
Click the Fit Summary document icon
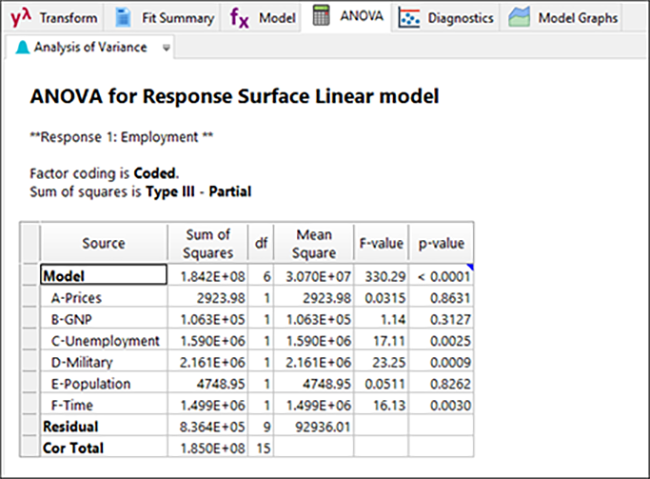pyautogui.click(x=122, y=18)
